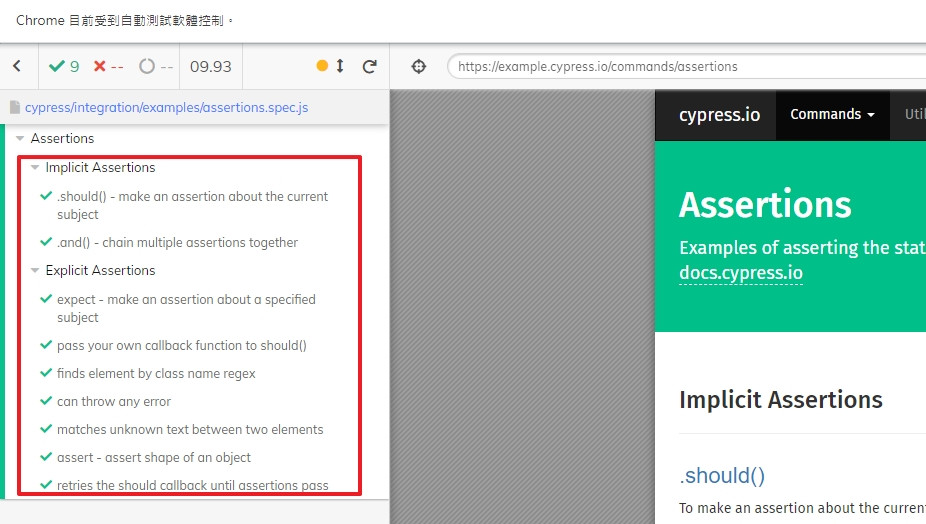Screen dimensions: 926x524
Task: Click the Assertions page title
Action: (x=765, y=204)
